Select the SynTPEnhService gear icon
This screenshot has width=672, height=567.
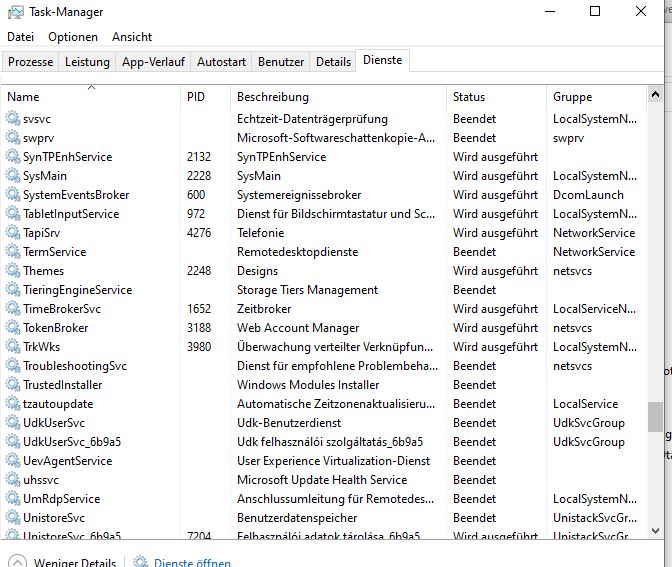point(13,157)
